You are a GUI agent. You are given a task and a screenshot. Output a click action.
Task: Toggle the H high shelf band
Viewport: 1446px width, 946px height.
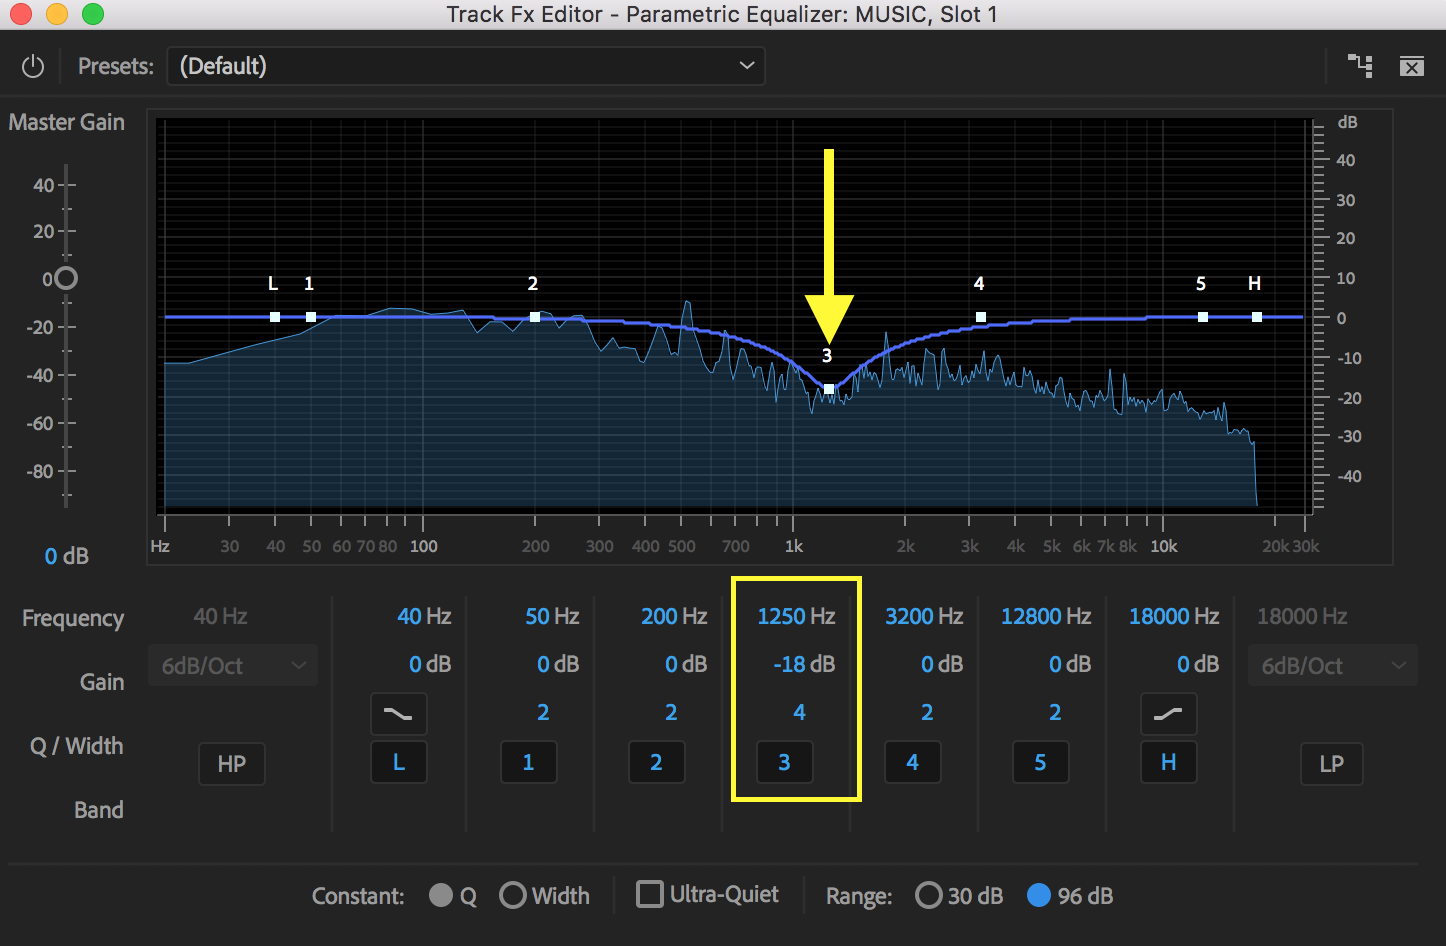[1168, 763]
